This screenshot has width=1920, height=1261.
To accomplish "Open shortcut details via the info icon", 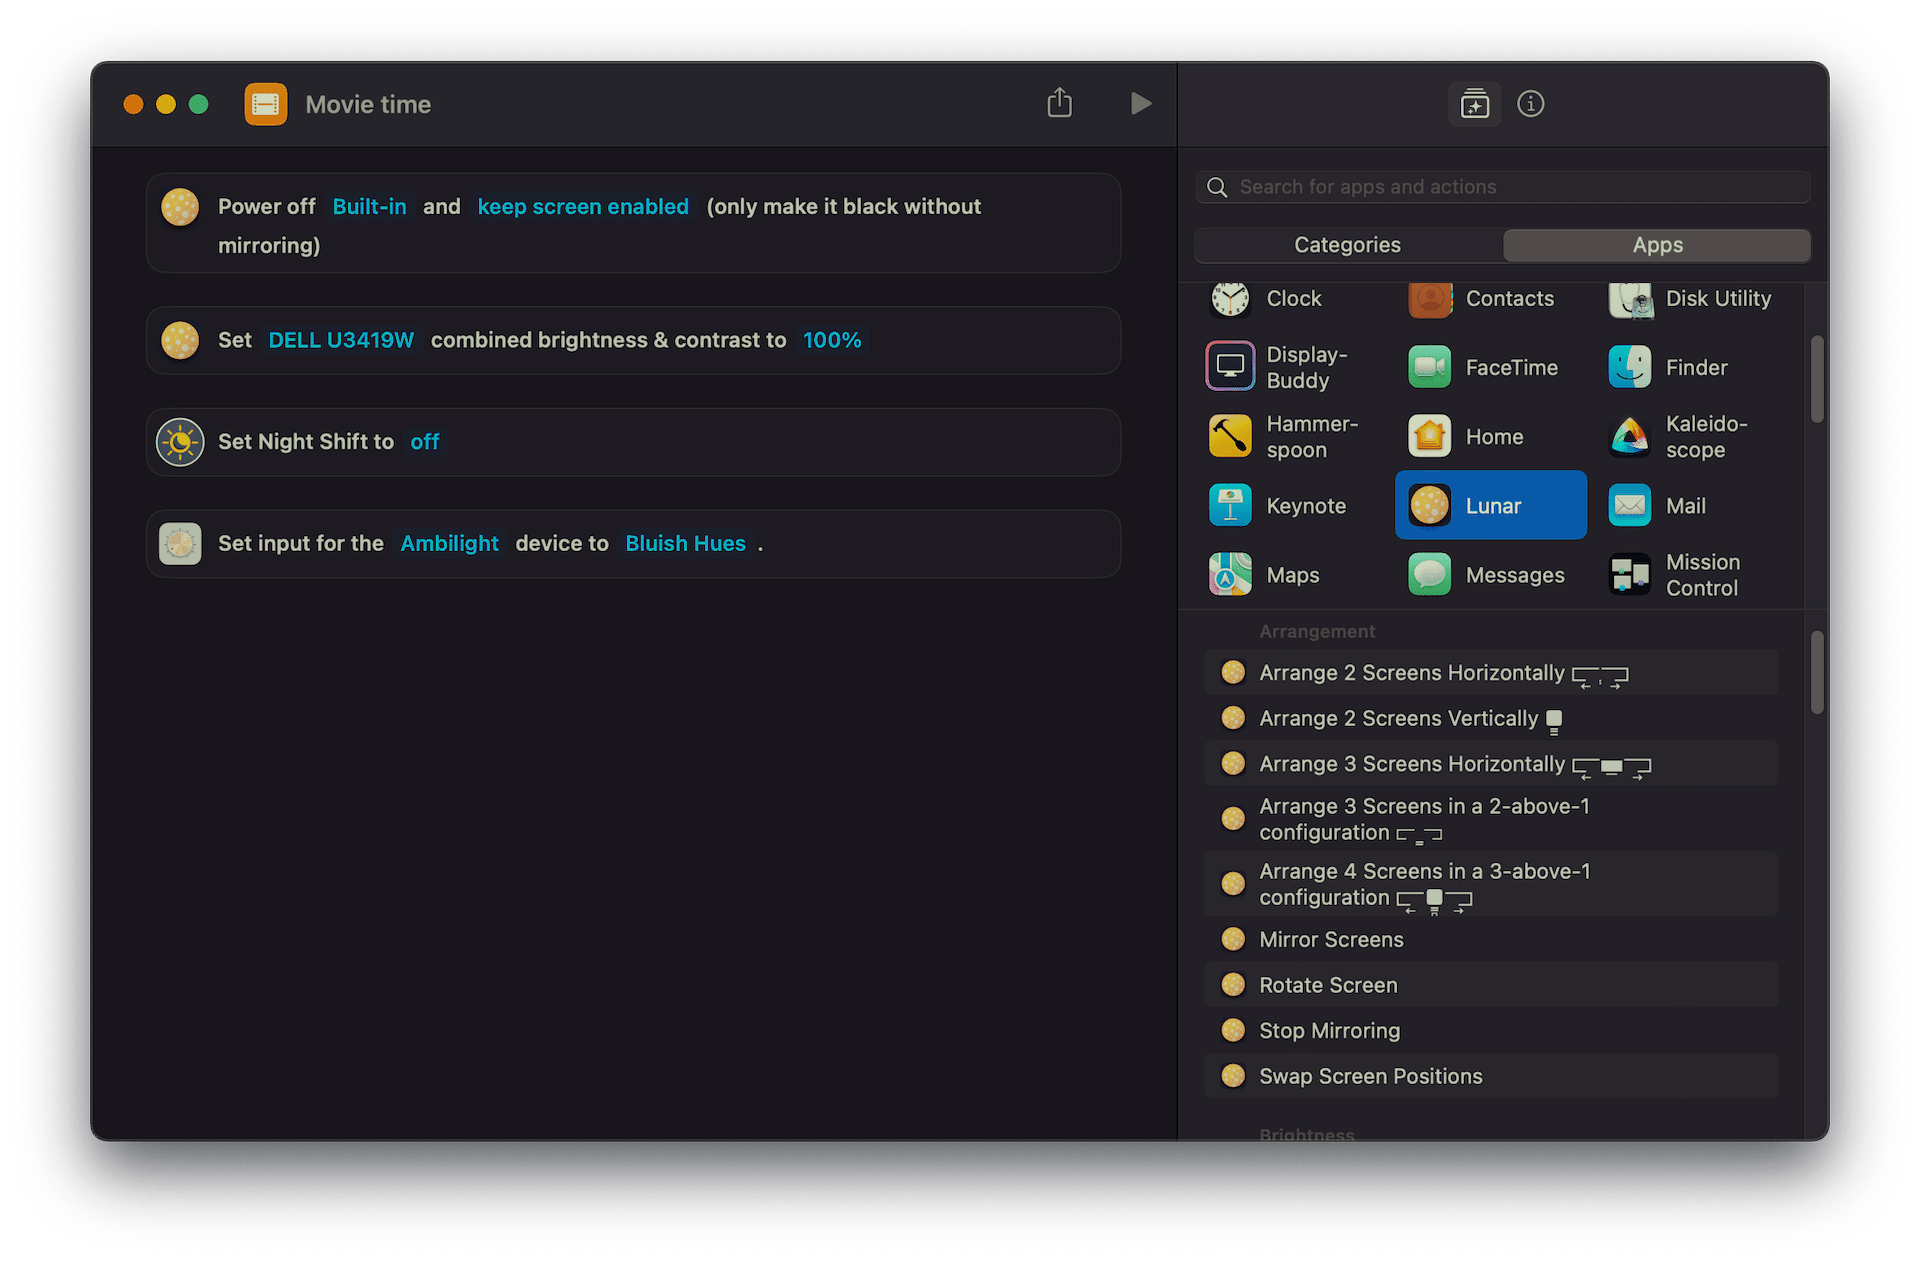I will pos(1530,103).
